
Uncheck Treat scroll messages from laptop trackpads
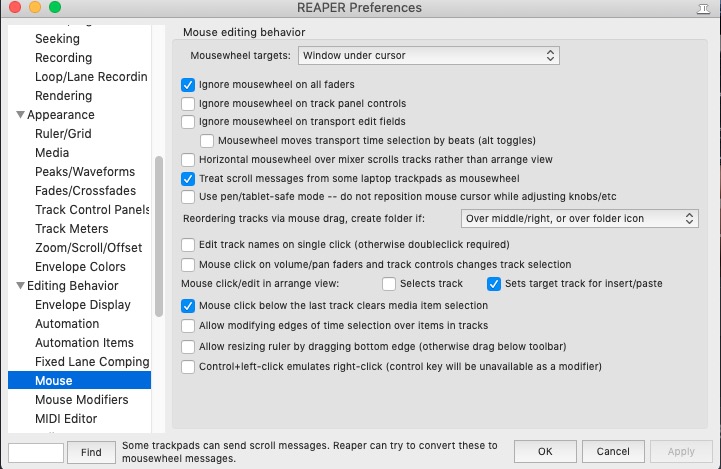coord(188,178)
